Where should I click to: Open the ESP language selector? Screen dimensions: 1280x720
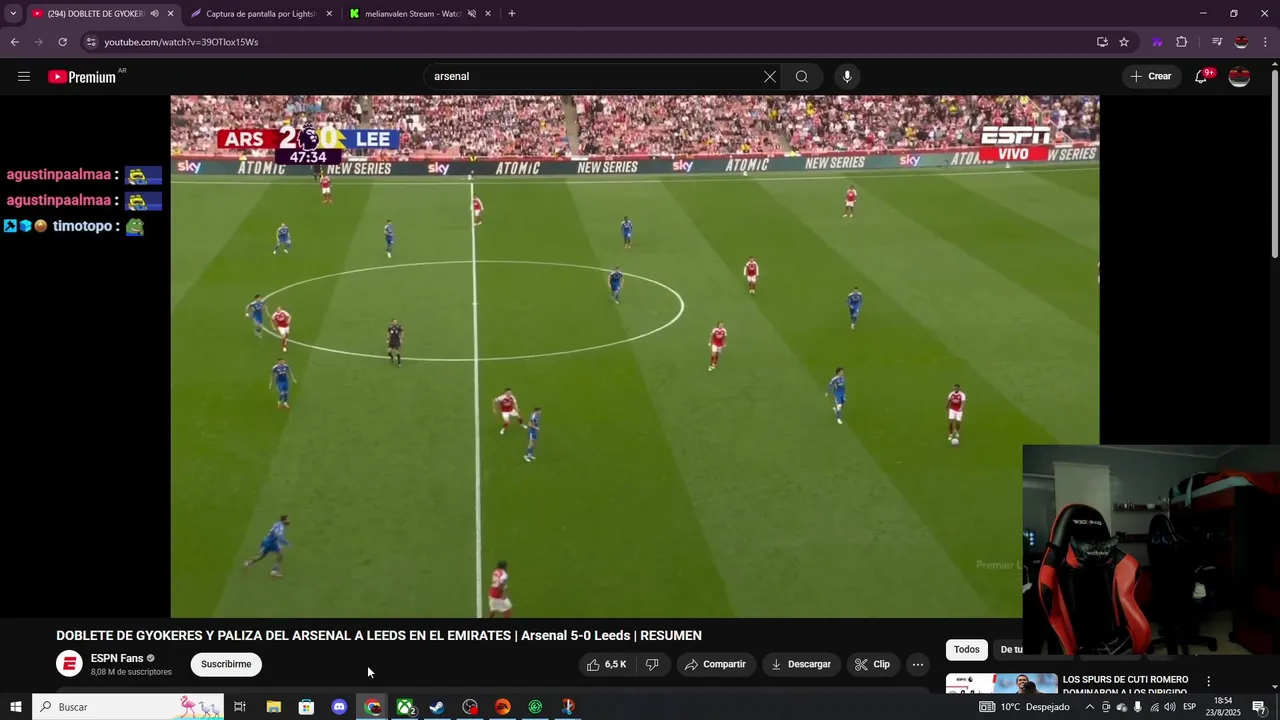point(1190,707)
